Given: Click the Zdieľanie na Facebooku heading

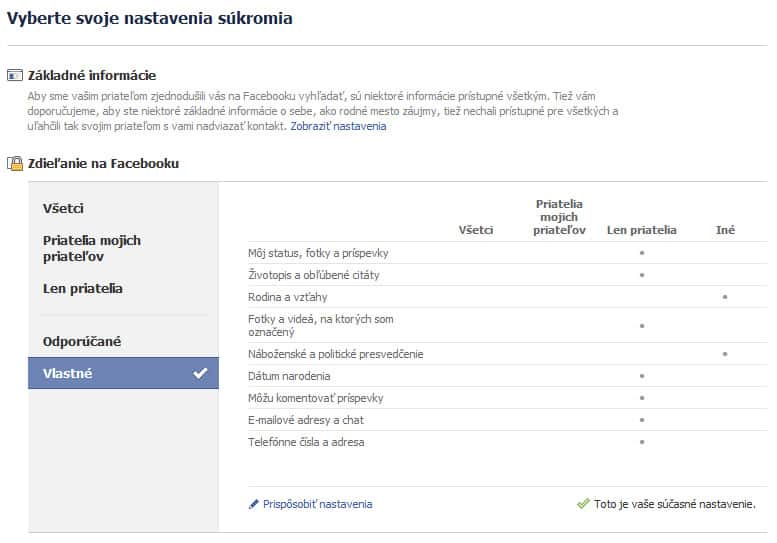Looking at the screenshot, I should point(104,163).
